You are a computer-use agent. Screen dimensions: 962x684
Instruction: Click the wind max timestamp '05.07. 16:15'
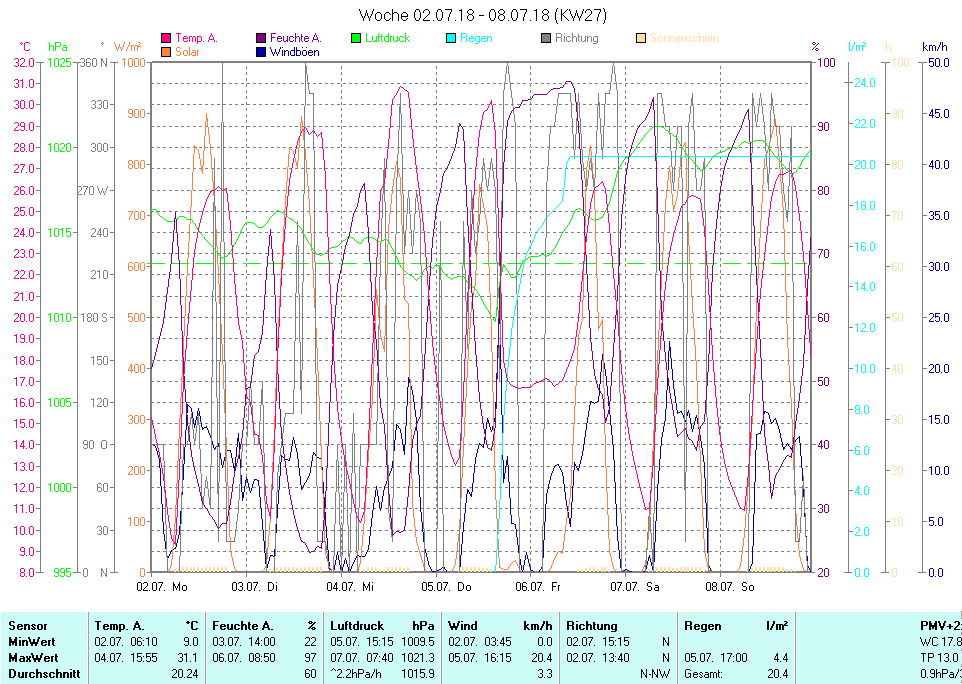[x=480, y=658]
